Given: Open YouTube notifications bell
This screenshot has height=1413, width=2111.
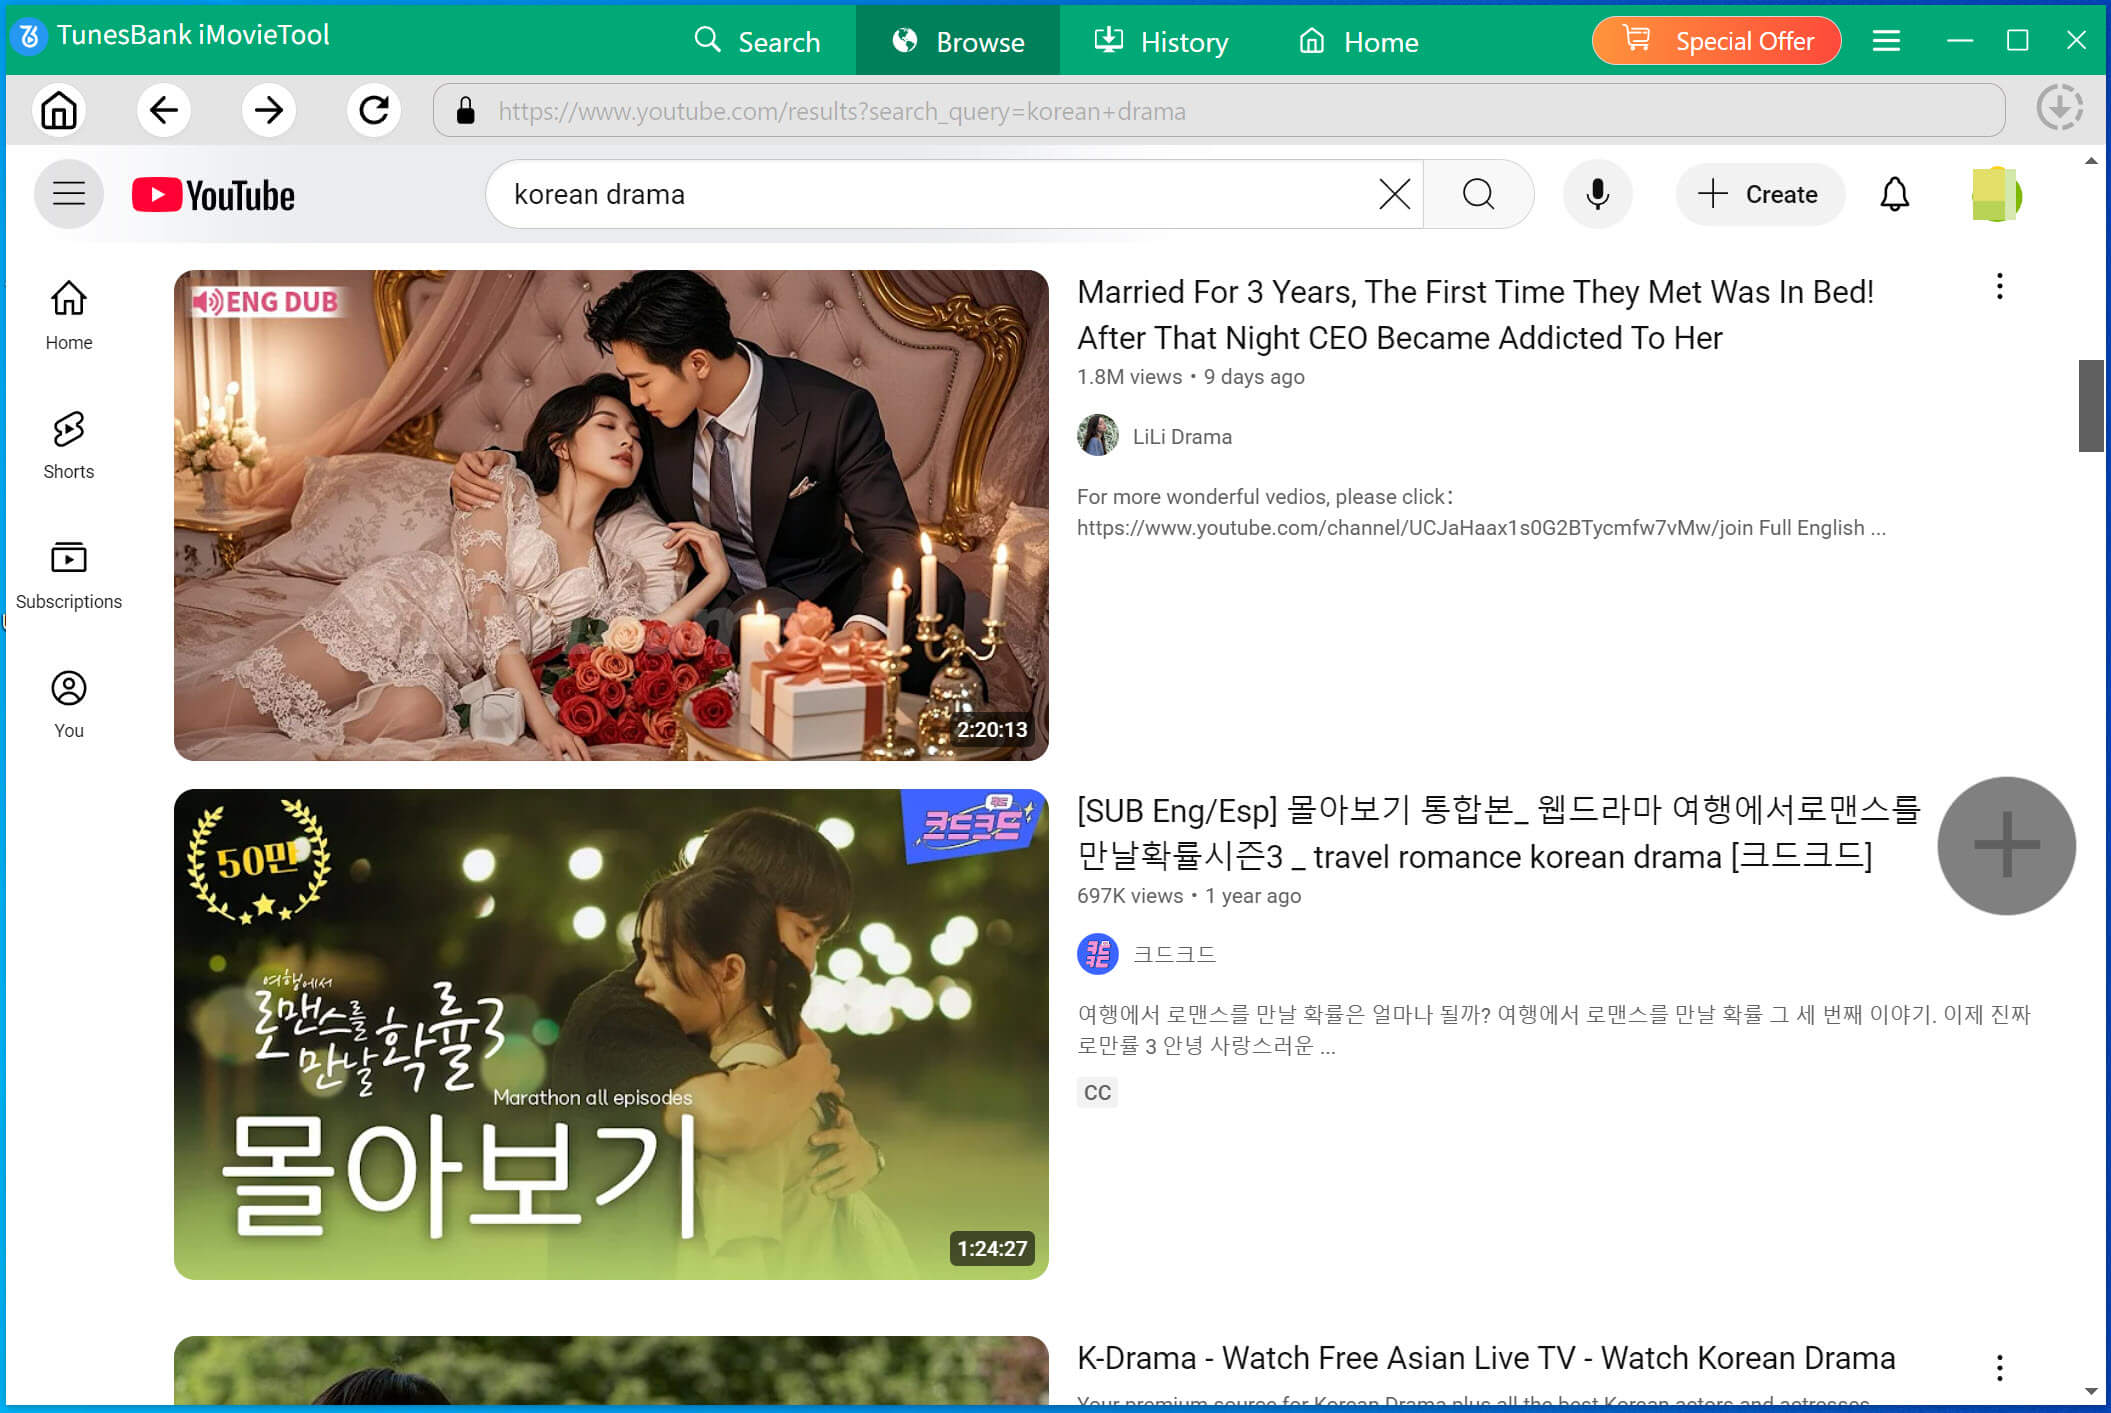Looking at the screenshot, I should tap(1894, 194).
